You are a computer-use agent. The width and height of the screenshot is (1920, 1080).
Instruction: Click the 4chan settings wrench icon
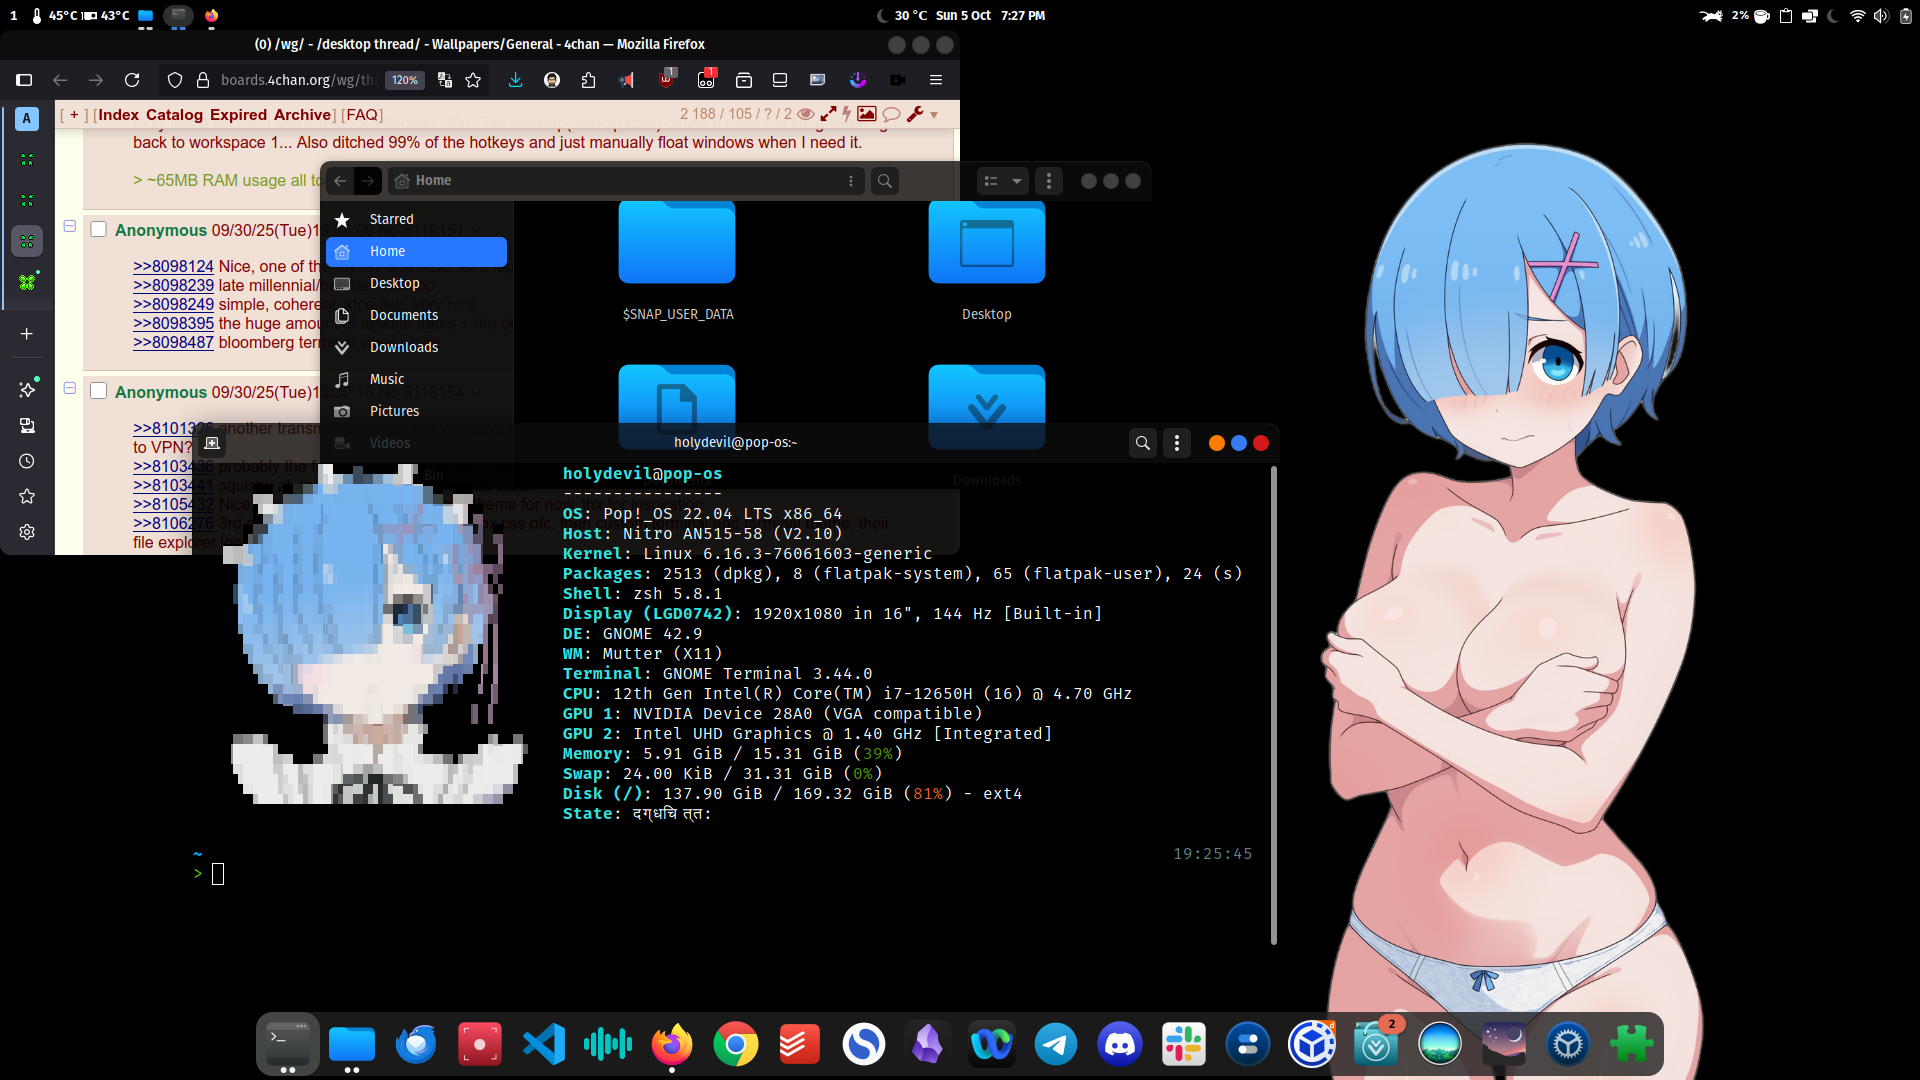pyautogui.click(x=915, y=114)
